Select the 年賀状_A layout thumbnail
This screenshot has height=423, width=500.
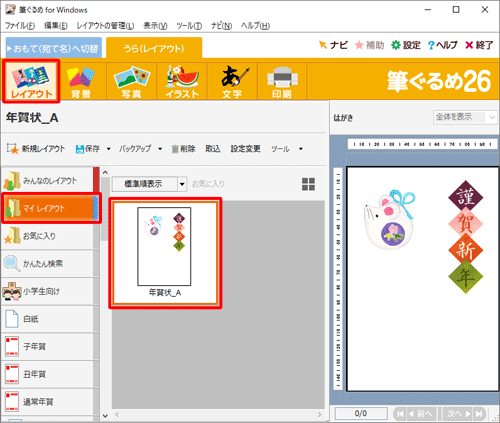coord(165,253)
